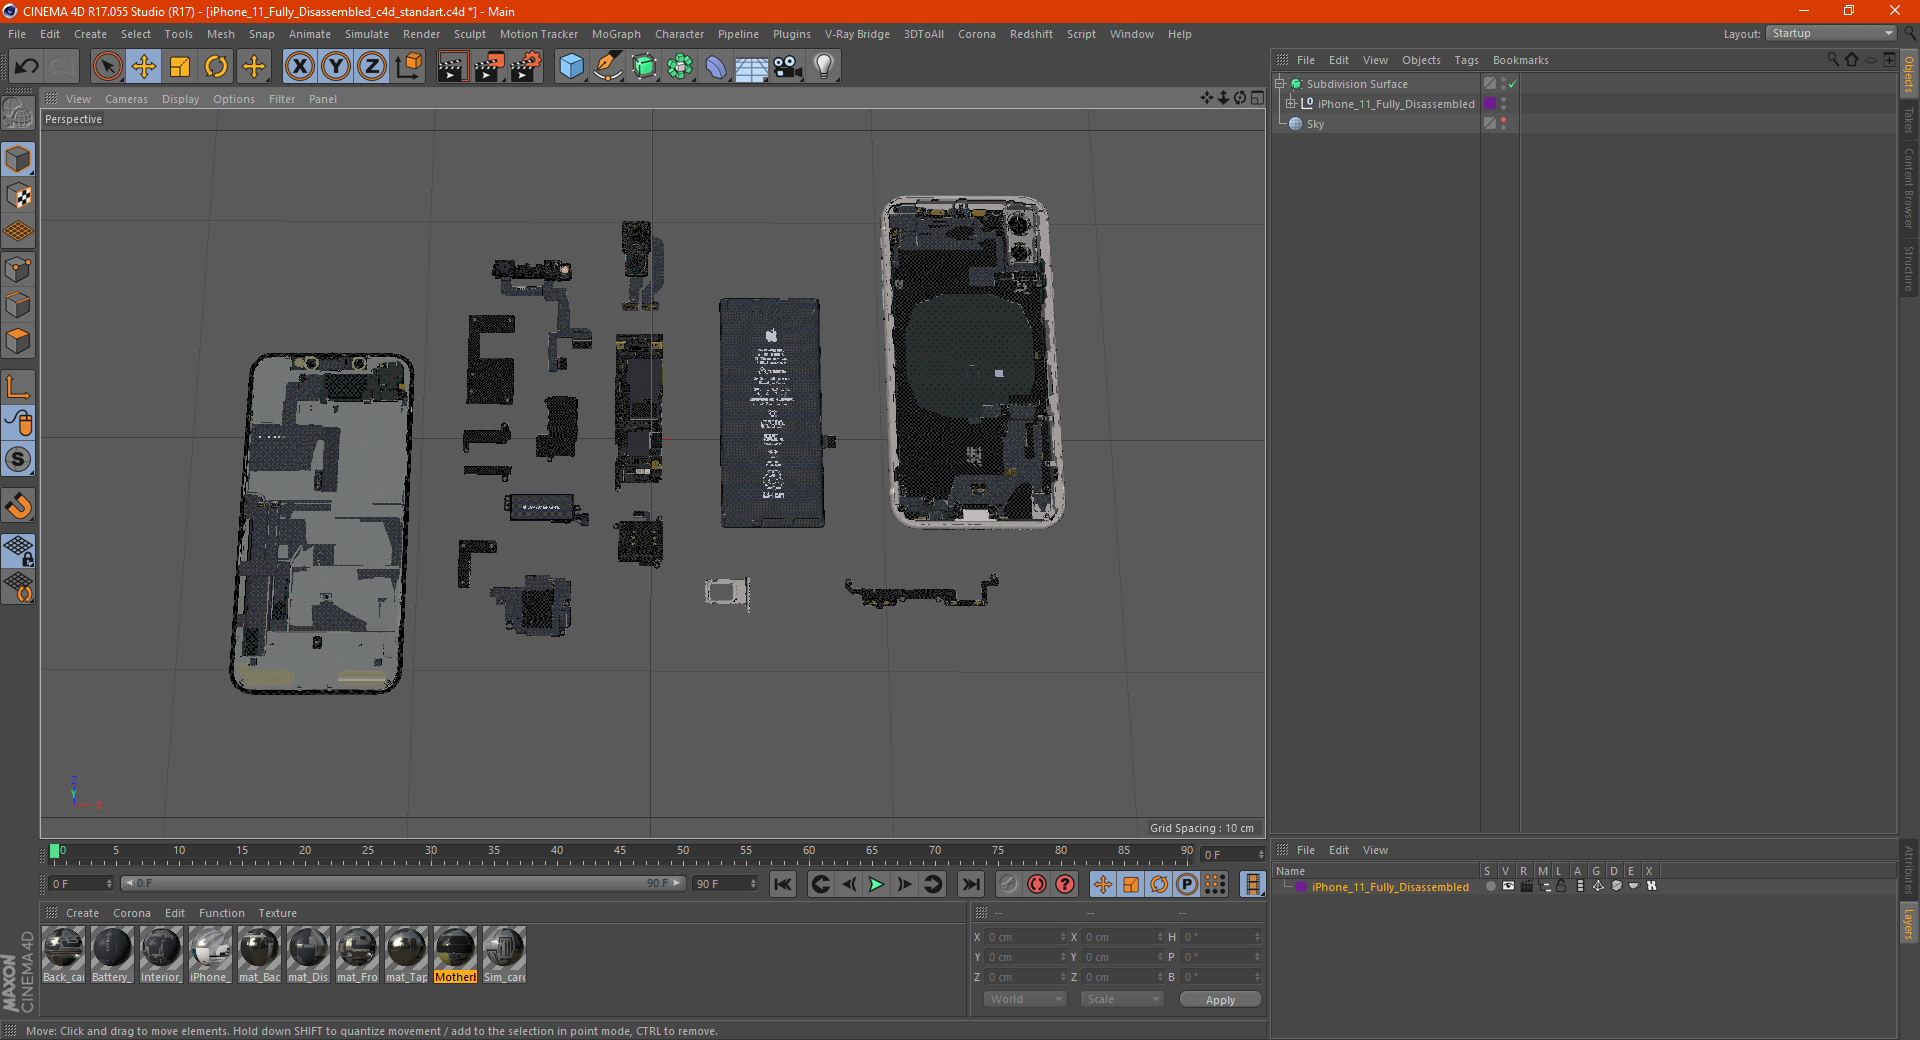This screenshot has height=1040, width=1920.
Task: Open the Layout Startup dropdown
Action: pos(1832,34)
